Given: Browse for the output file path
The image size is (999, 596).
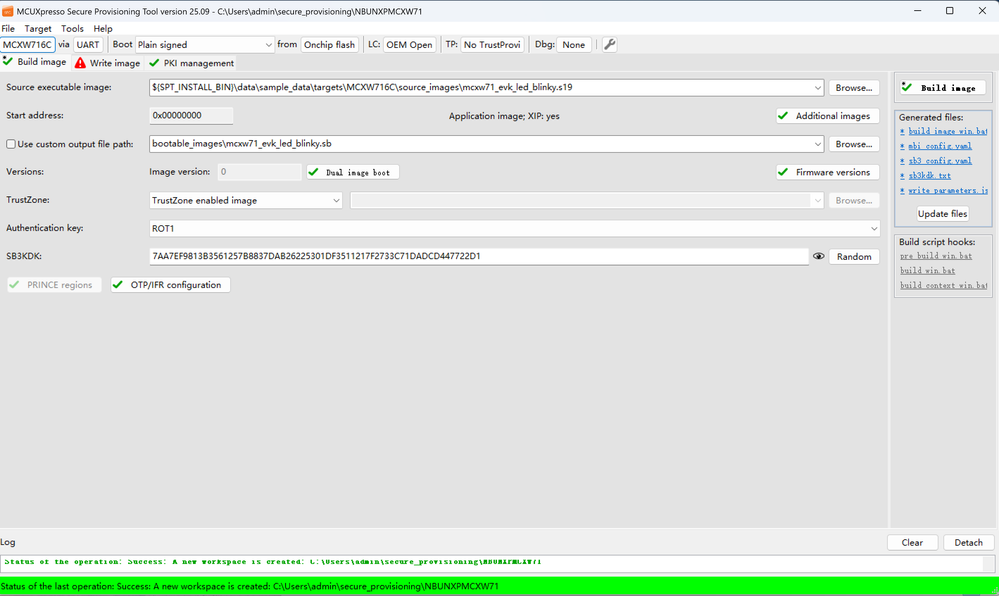Looking at the screenshot, I should (x=854, y=144).
